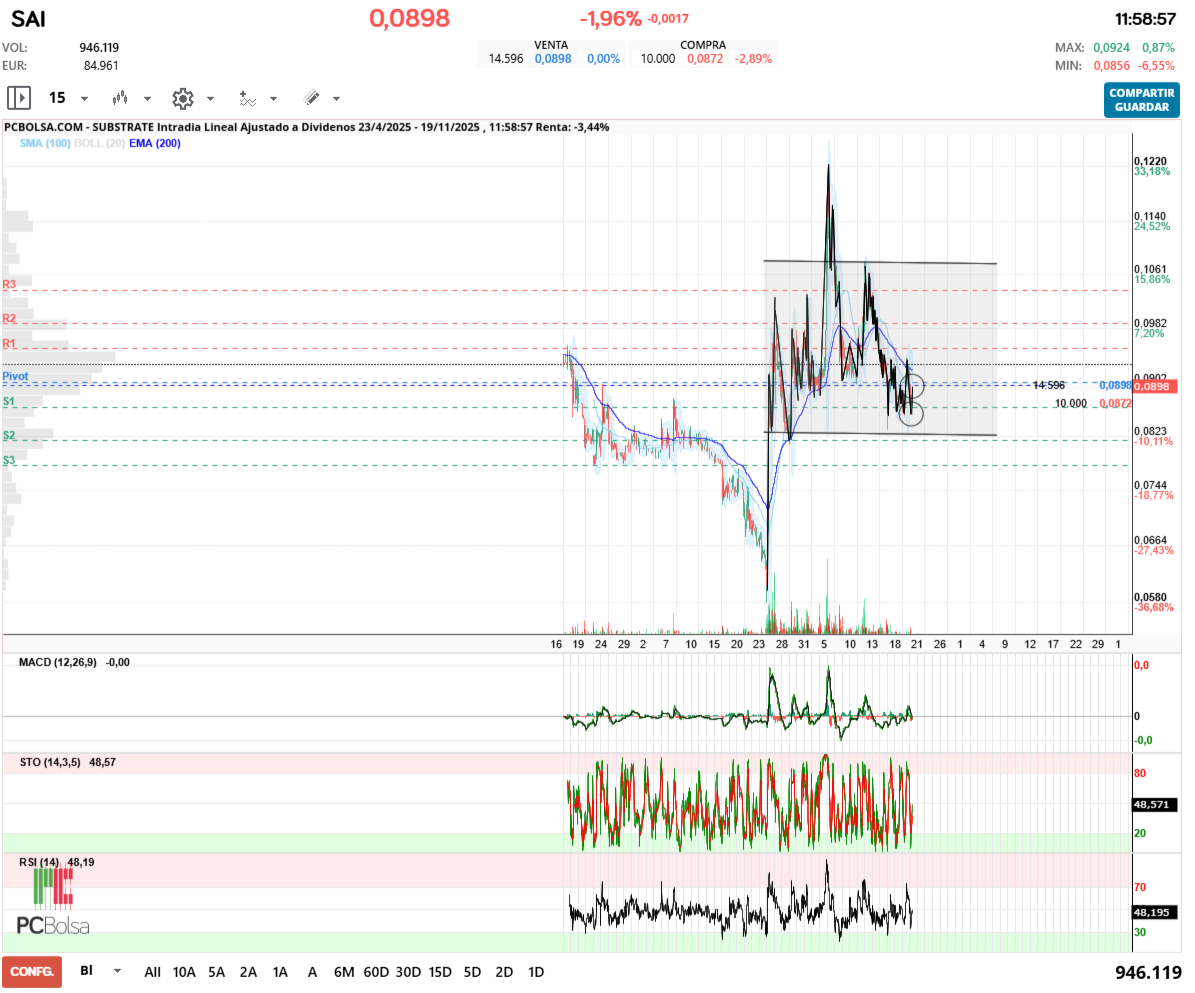This screenshot has height=993, width=1195.
Task: Toggle the BOLL (20) indicator label
Action: coord(100,143)
